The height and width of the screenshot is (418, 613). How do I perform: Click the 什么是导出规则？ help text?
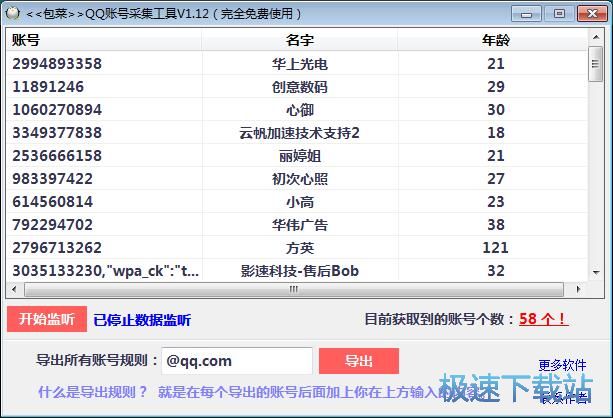pos(93,391)
